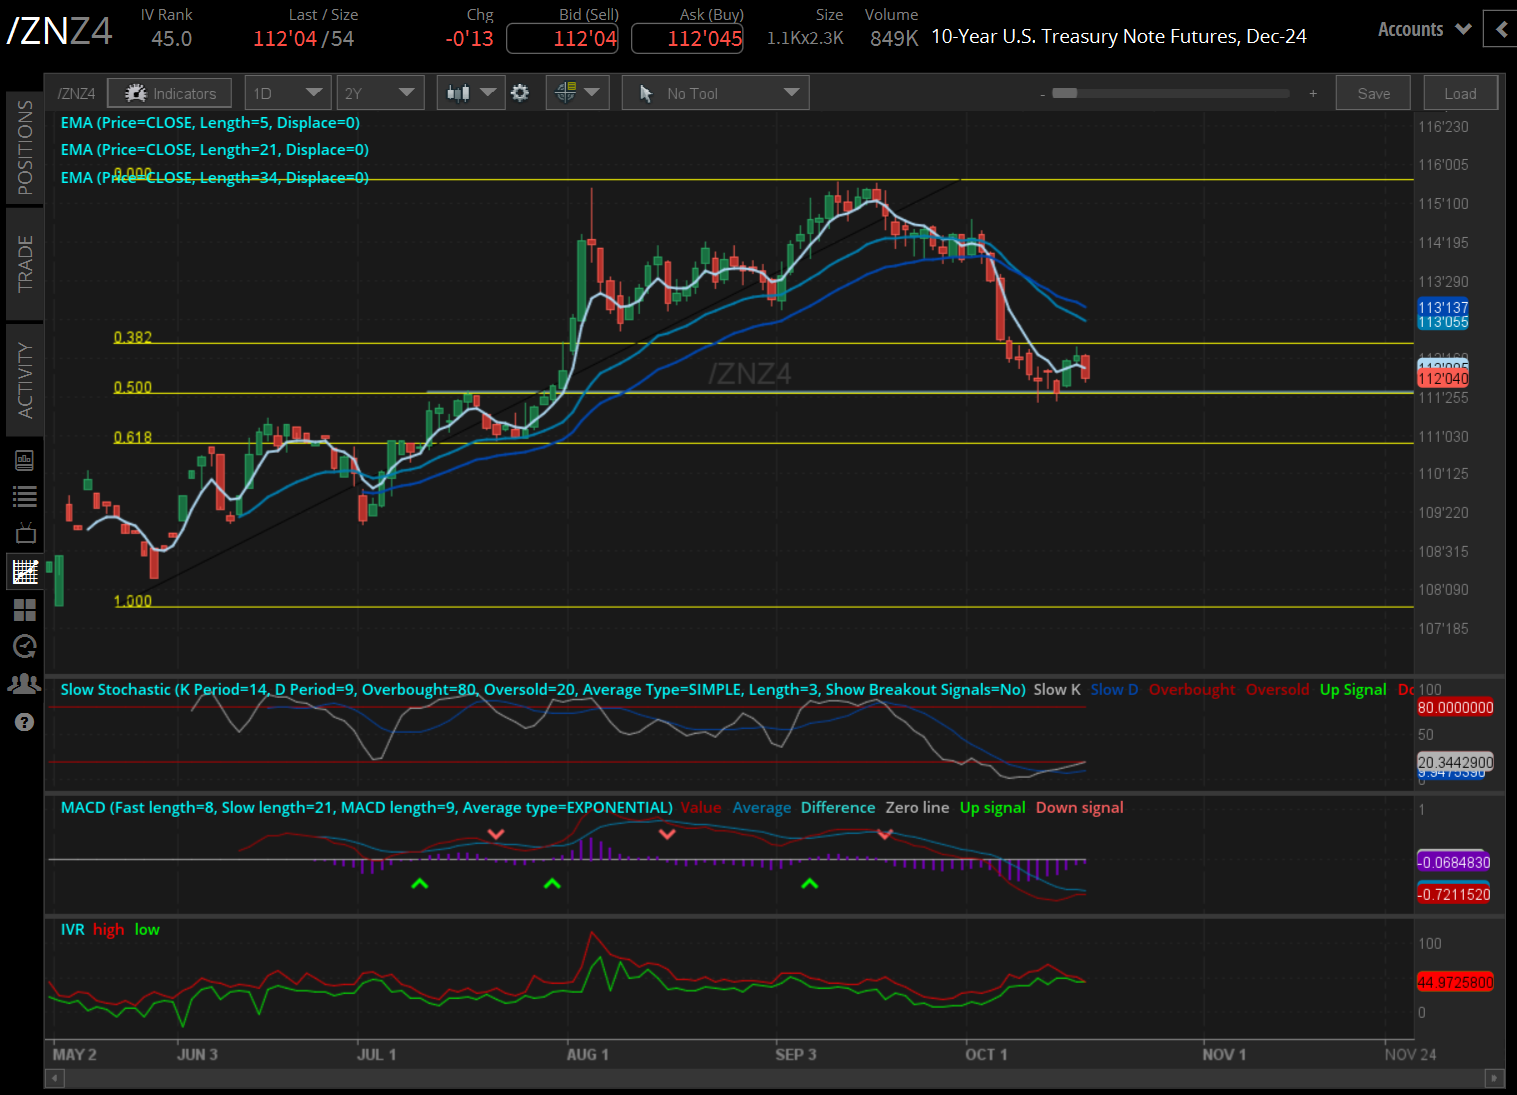Image resolution: width=1517 pixels, height=1095 pixels.
Task: Open the bar-chart book icon in sidebar
Action: coord(25,460)
